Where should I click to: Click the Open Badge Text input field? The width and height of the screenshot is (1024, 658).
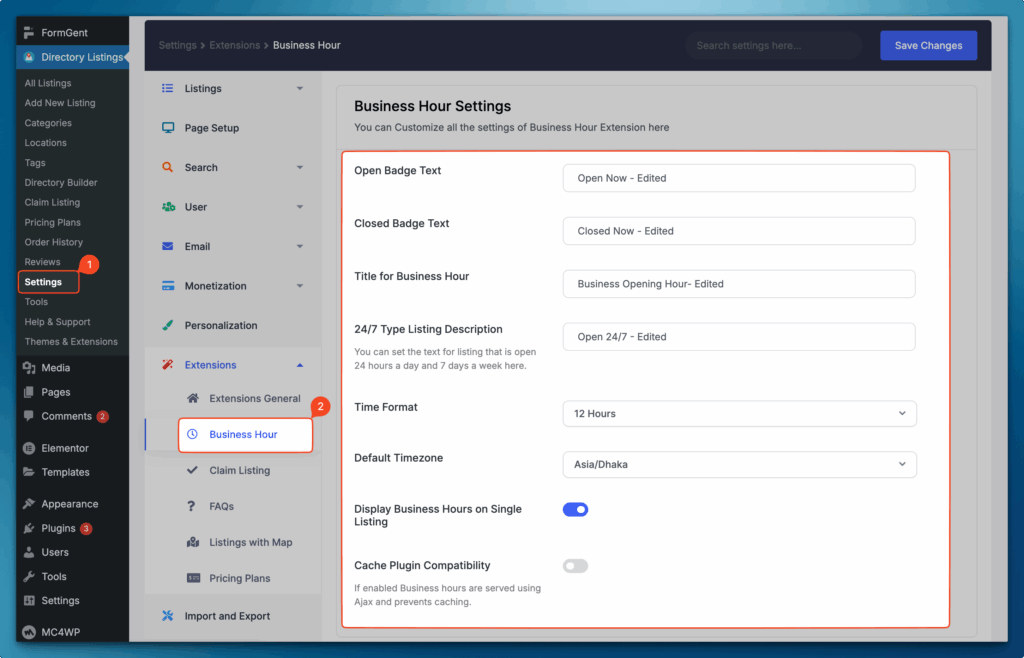coord(739,178)
